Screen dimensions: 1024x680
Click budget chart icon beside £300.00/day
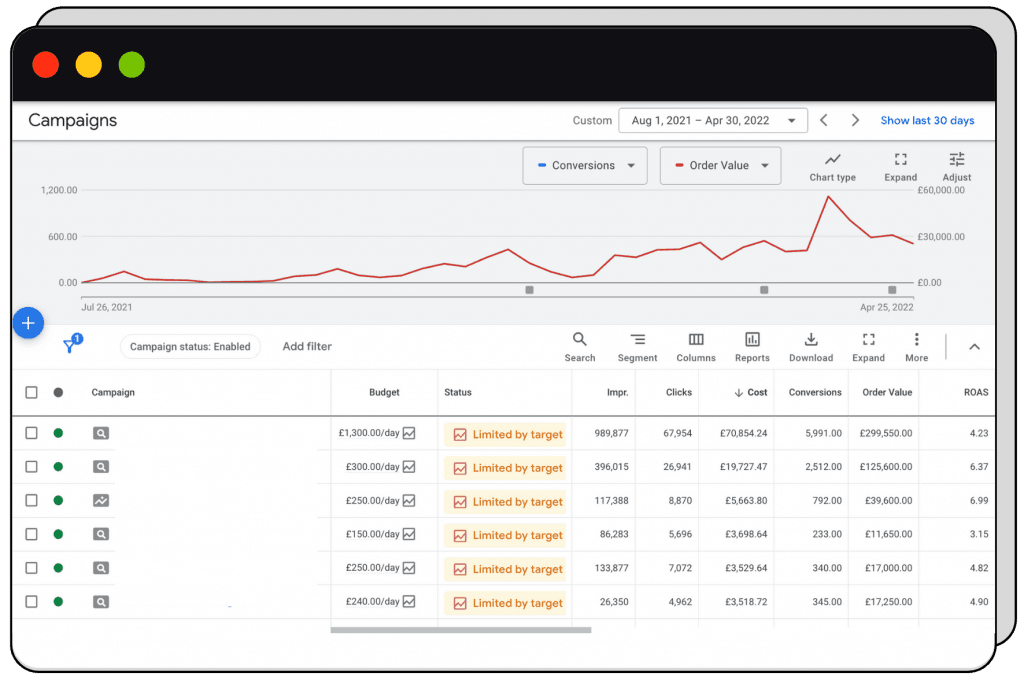pos(409,466)
